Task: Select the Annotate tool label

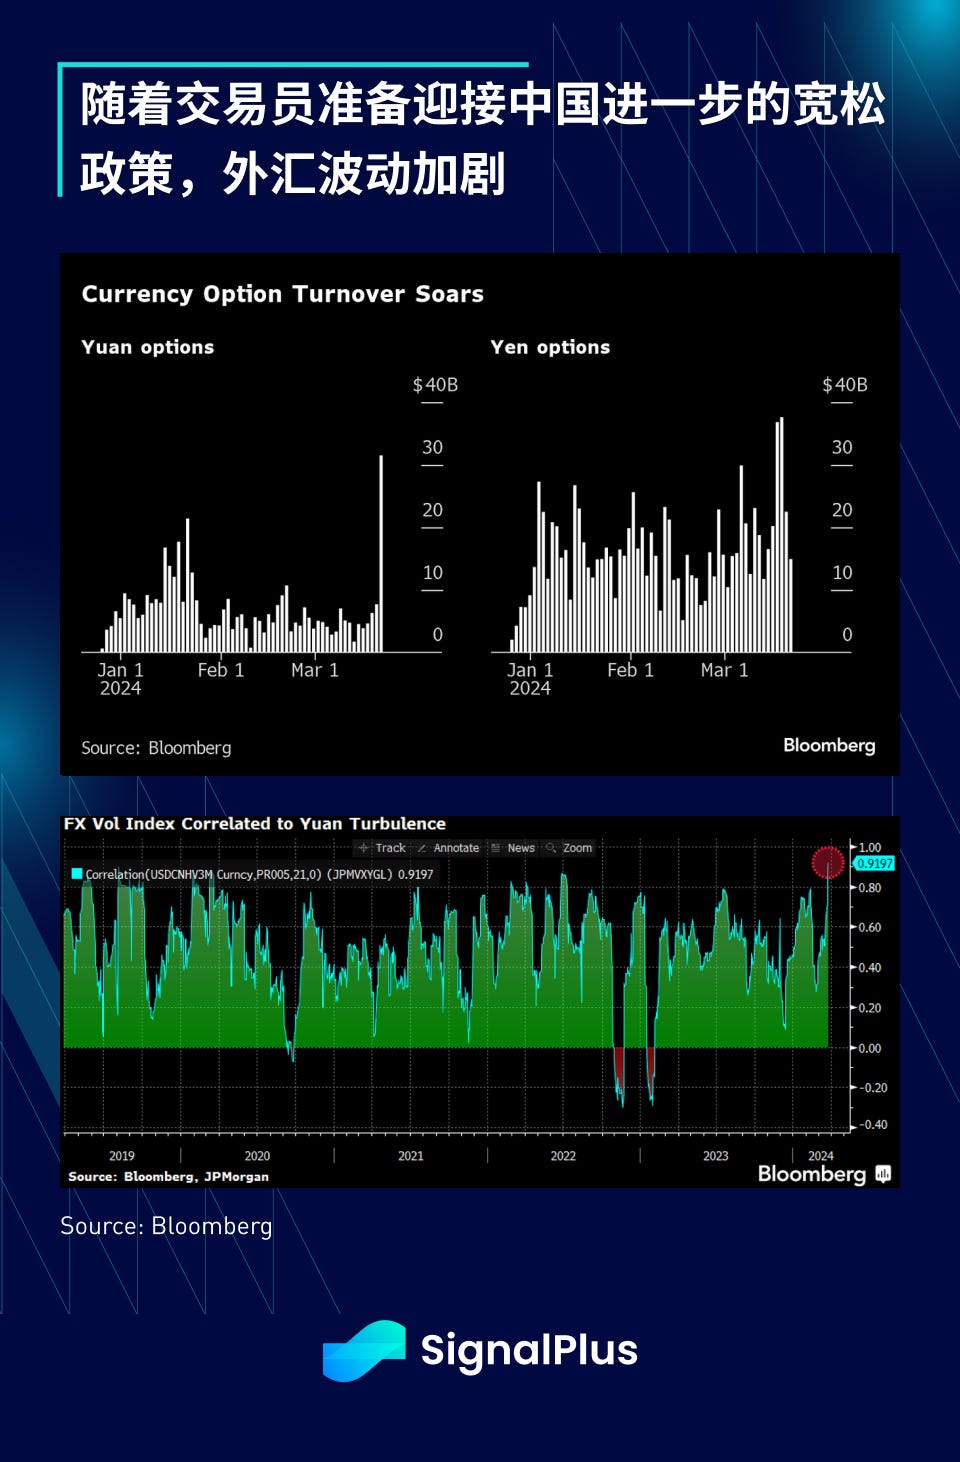Action: (456, 848)
